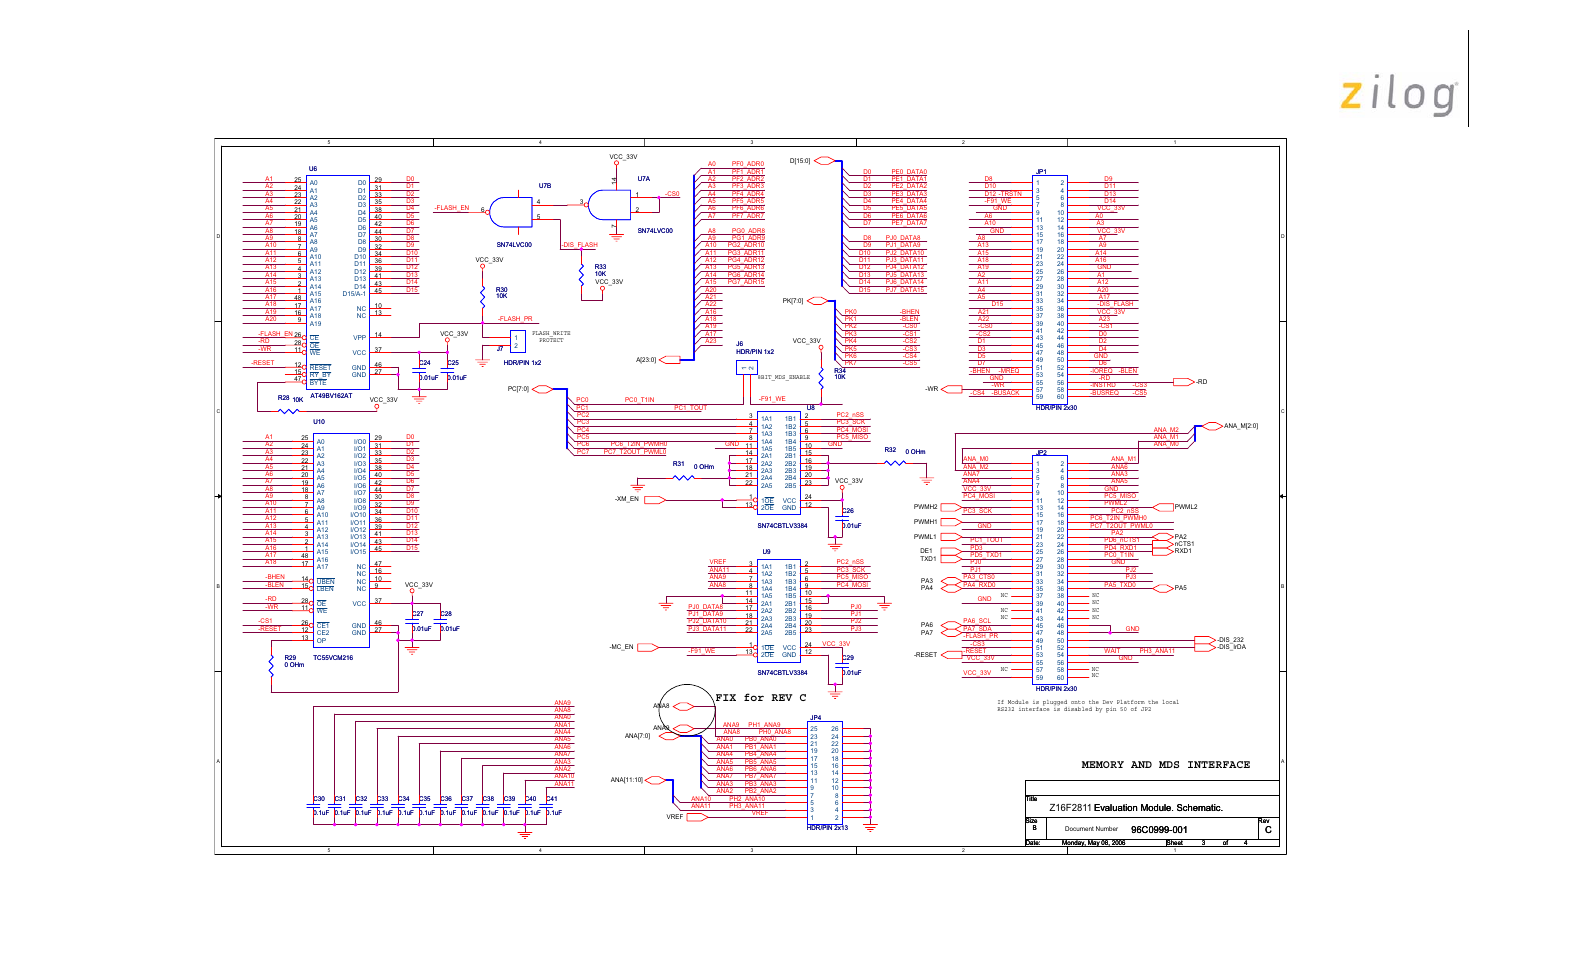Viewport: 1572px width, 954px height.
Task: Click 'SN74LVC00' label under U7B
Action: point(514,244)
